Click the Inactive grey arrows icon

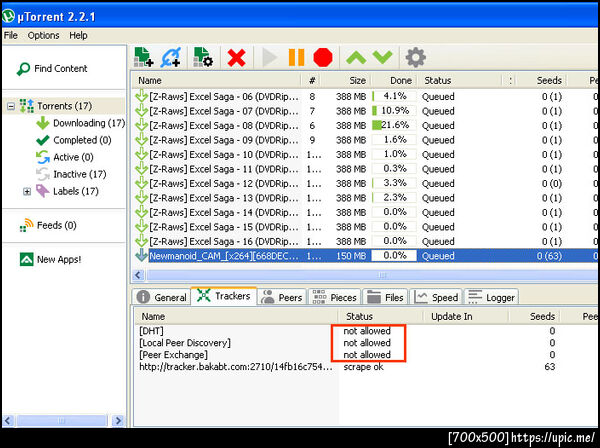pyautogui.click(x=42, y=174)
